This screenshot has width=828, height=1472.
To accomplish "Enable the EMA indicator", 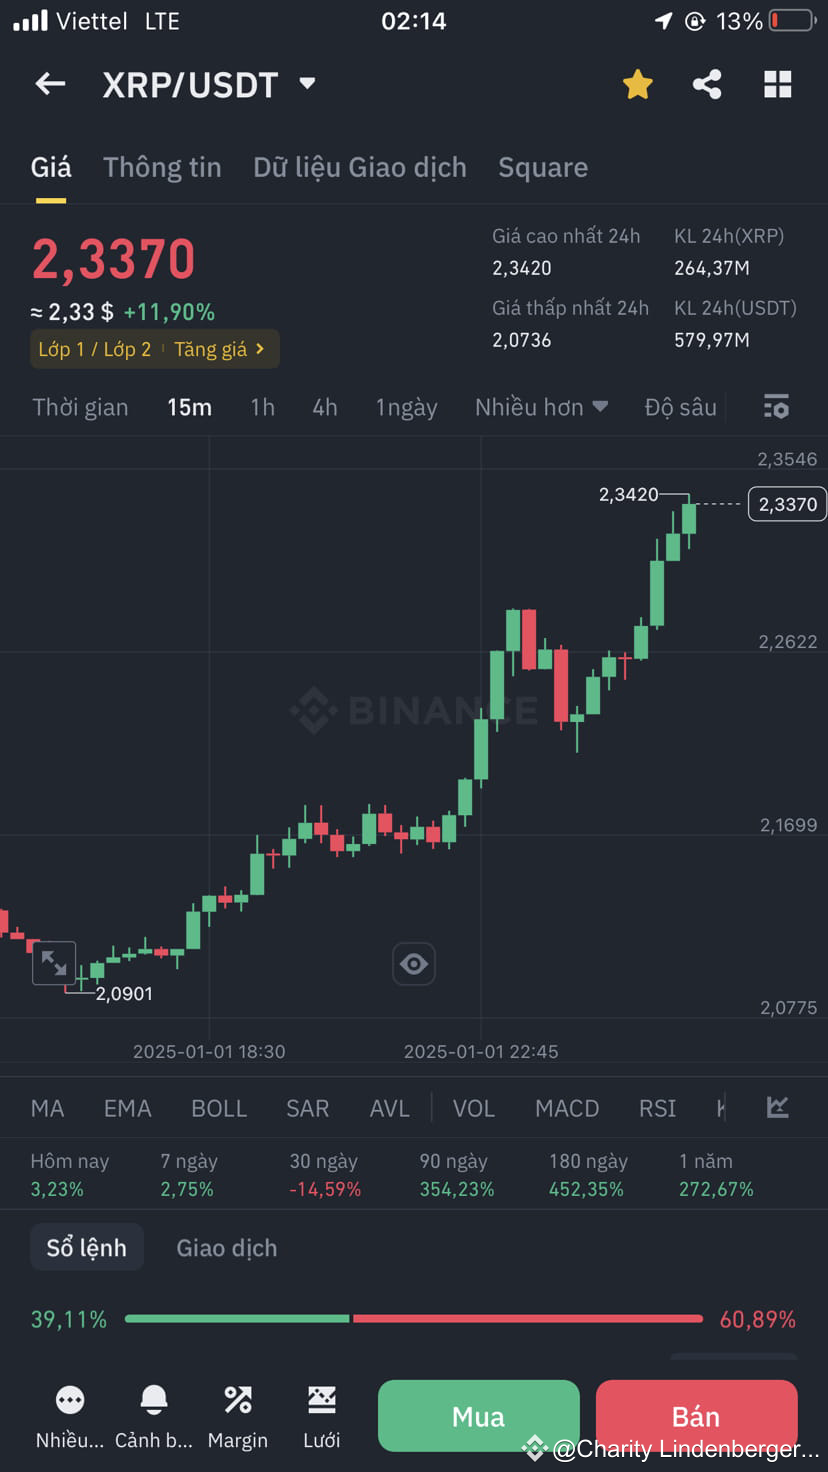I will pos(128,1108).
